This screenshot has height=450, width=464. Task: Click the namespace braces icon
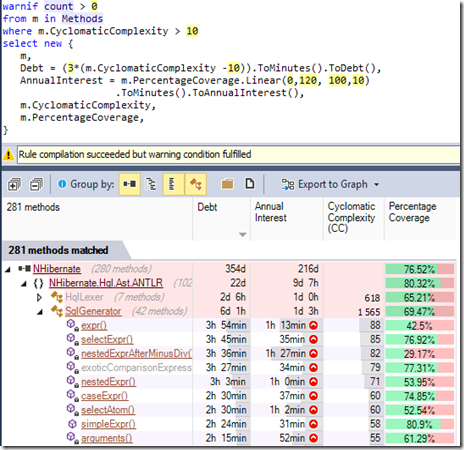point(39,283)
